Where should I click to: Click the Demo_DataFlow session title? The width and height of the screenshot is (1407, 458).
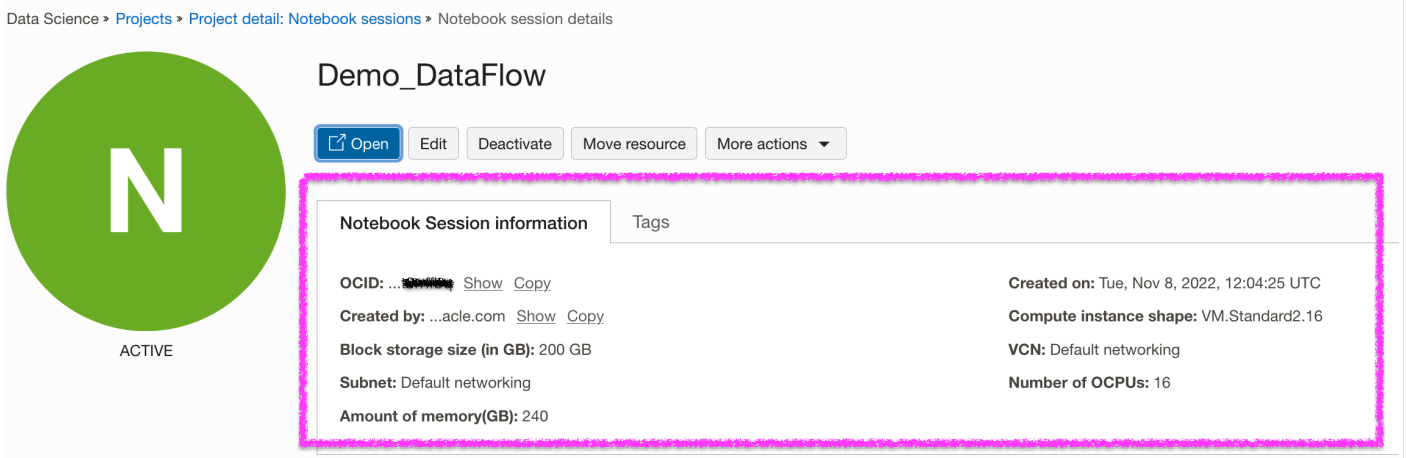(431, 76)
